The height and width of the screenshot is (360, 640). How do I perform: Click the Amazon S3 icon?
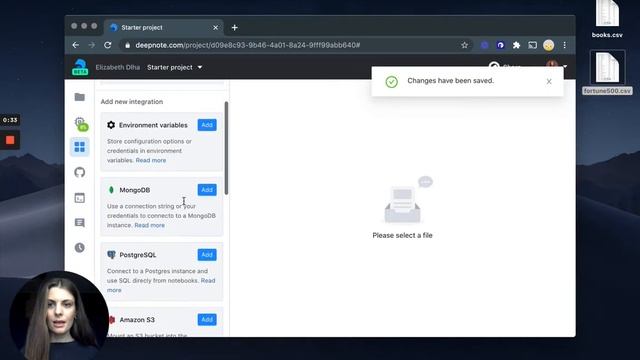[111, 320]
